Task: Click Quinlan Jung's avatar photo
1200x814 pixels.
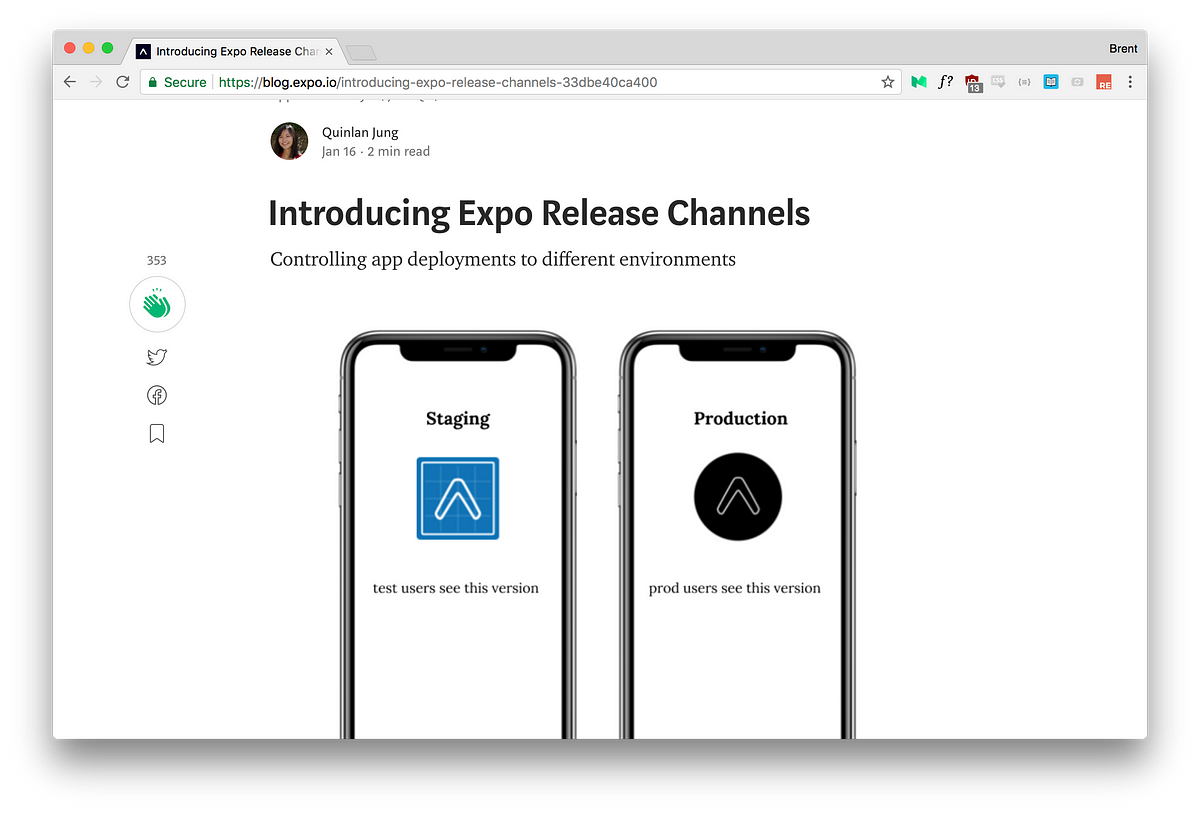Action: (x=289, y=141)
